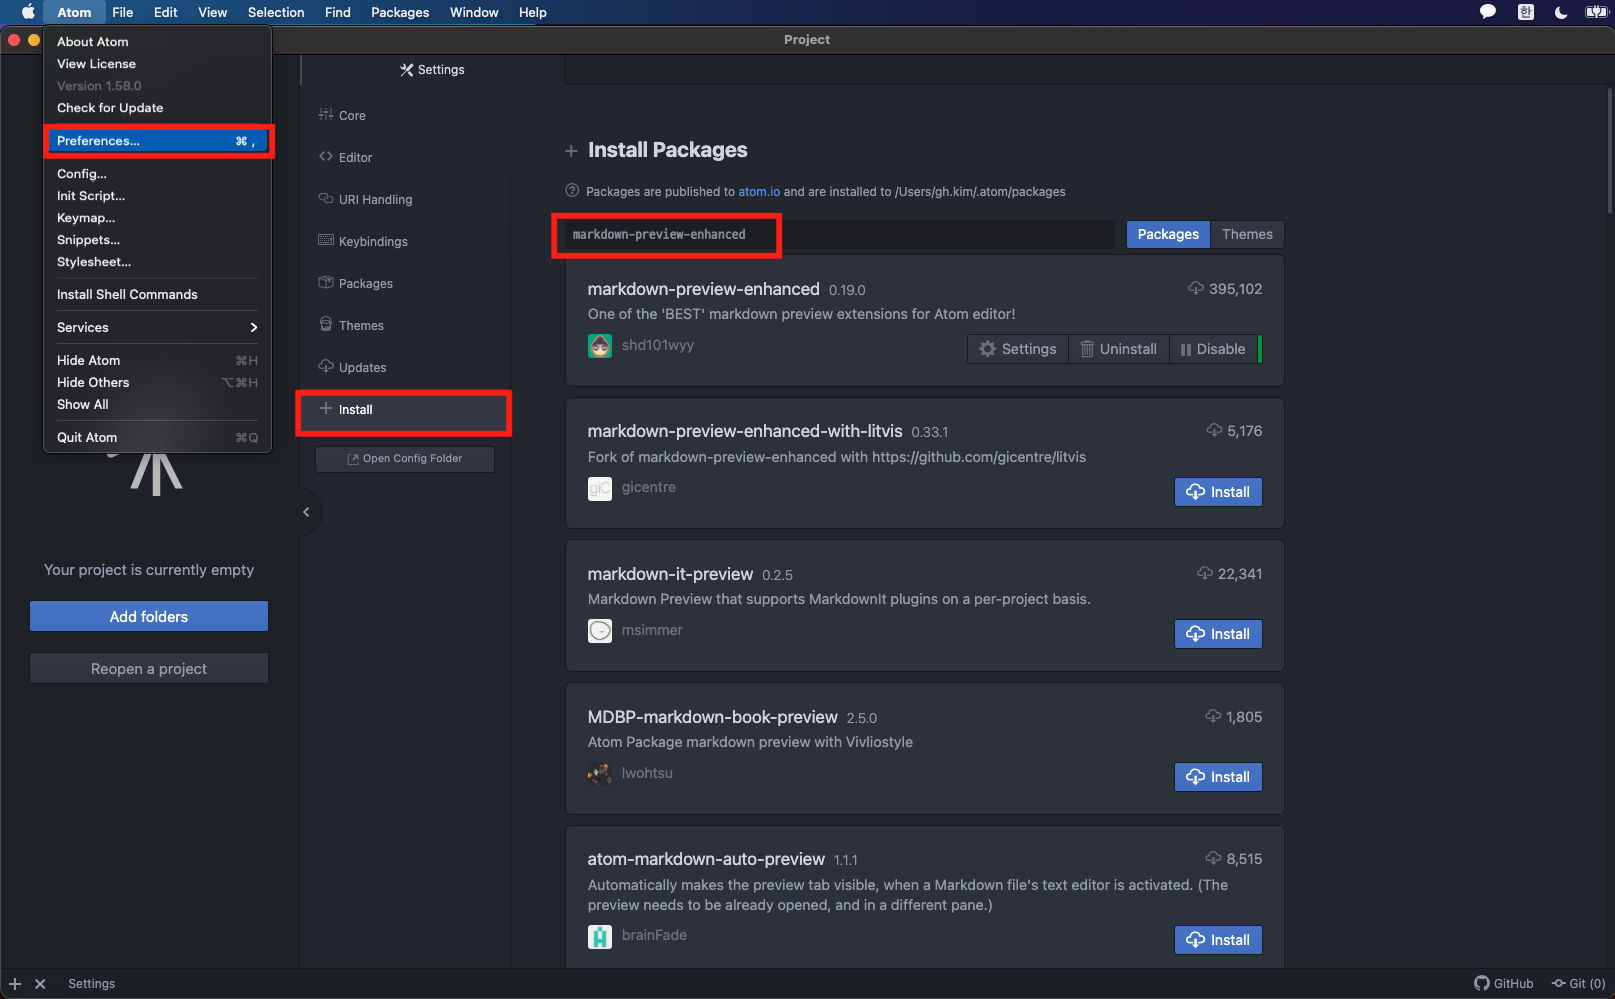The image size is (1615, 999).
Task: Click Reopen a project button
Action: pos(149,668)
